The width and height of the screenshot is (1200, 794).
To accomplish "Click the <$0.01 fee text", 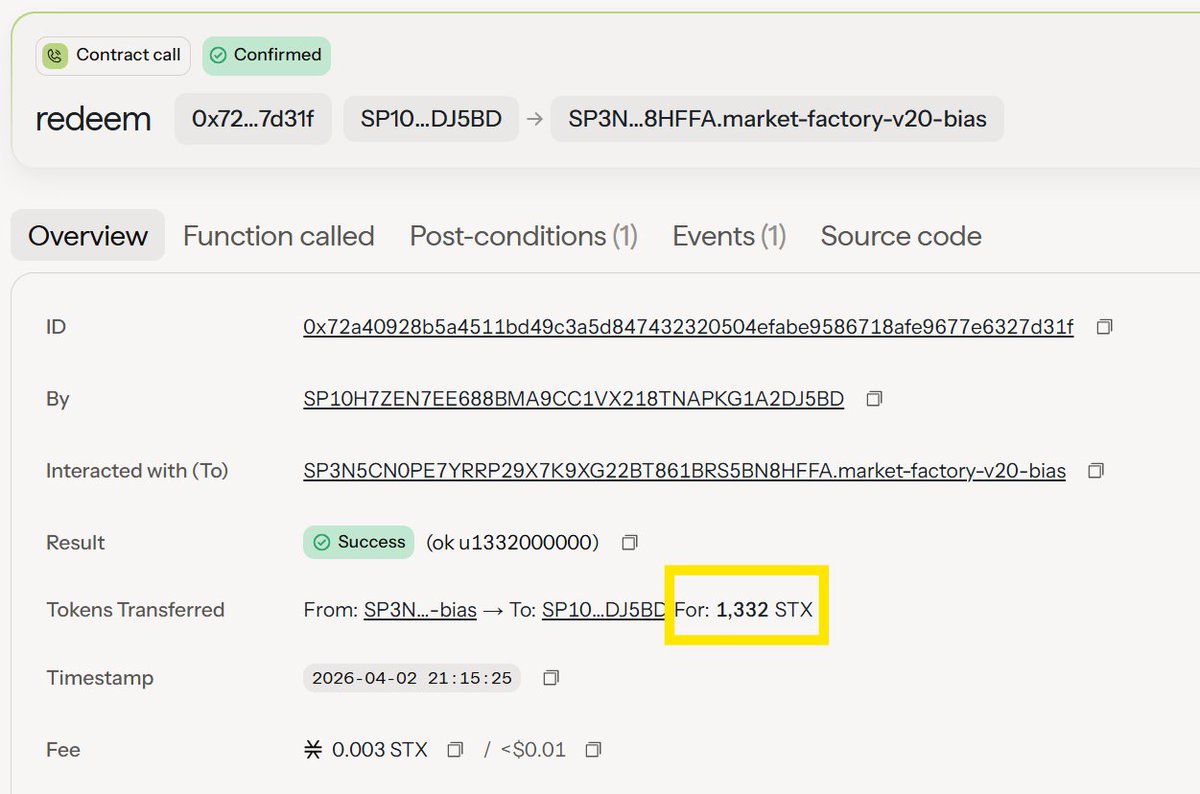I will (x=532, y=749).
